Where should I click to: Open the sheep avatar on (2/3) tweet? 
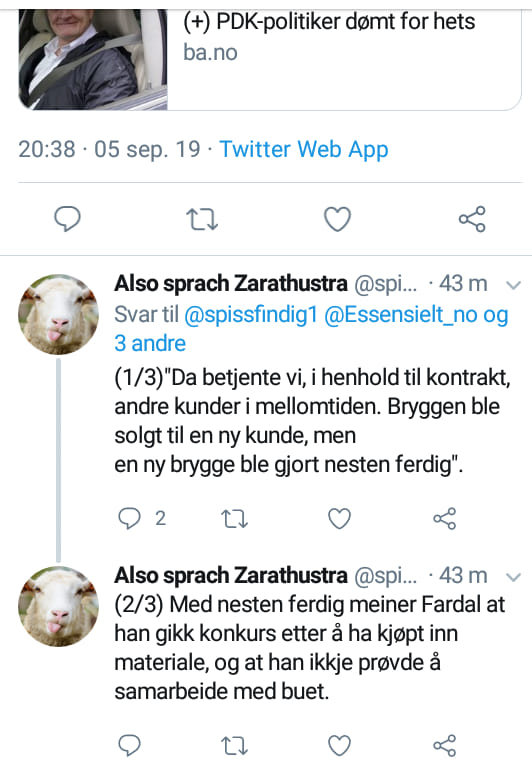[x=58, y=607]
